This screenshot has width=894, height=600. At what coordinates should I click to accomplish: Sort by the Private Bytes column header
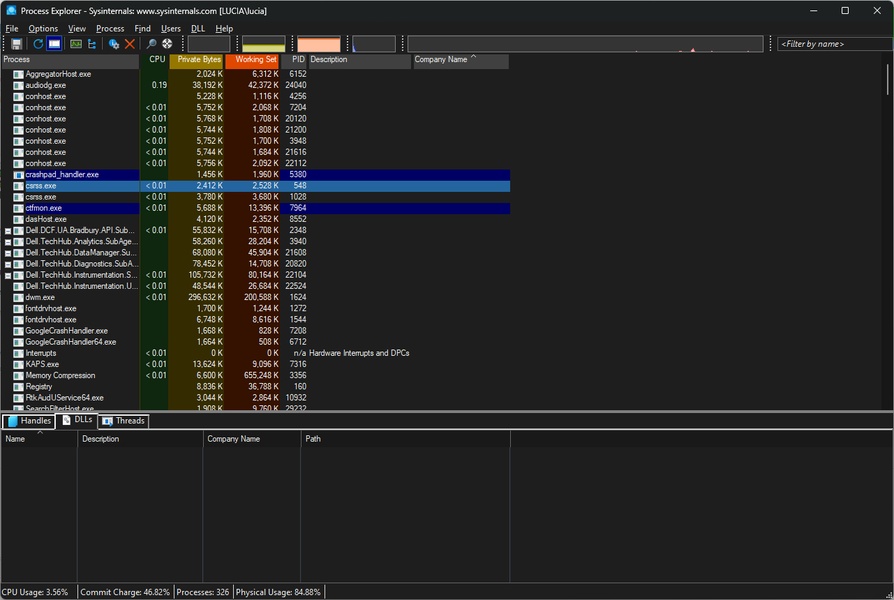[197, 60]
